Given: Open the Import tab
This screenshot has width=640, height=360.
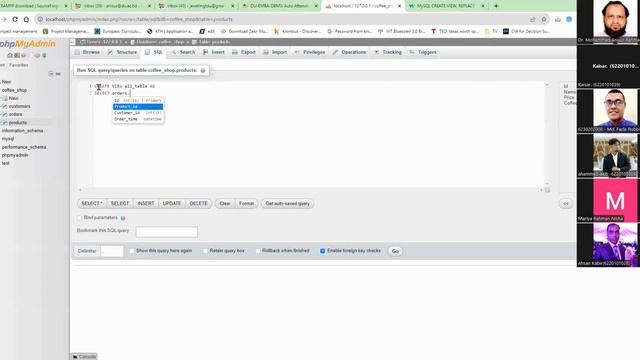Looking at the screenshot, I should point(275,52).
